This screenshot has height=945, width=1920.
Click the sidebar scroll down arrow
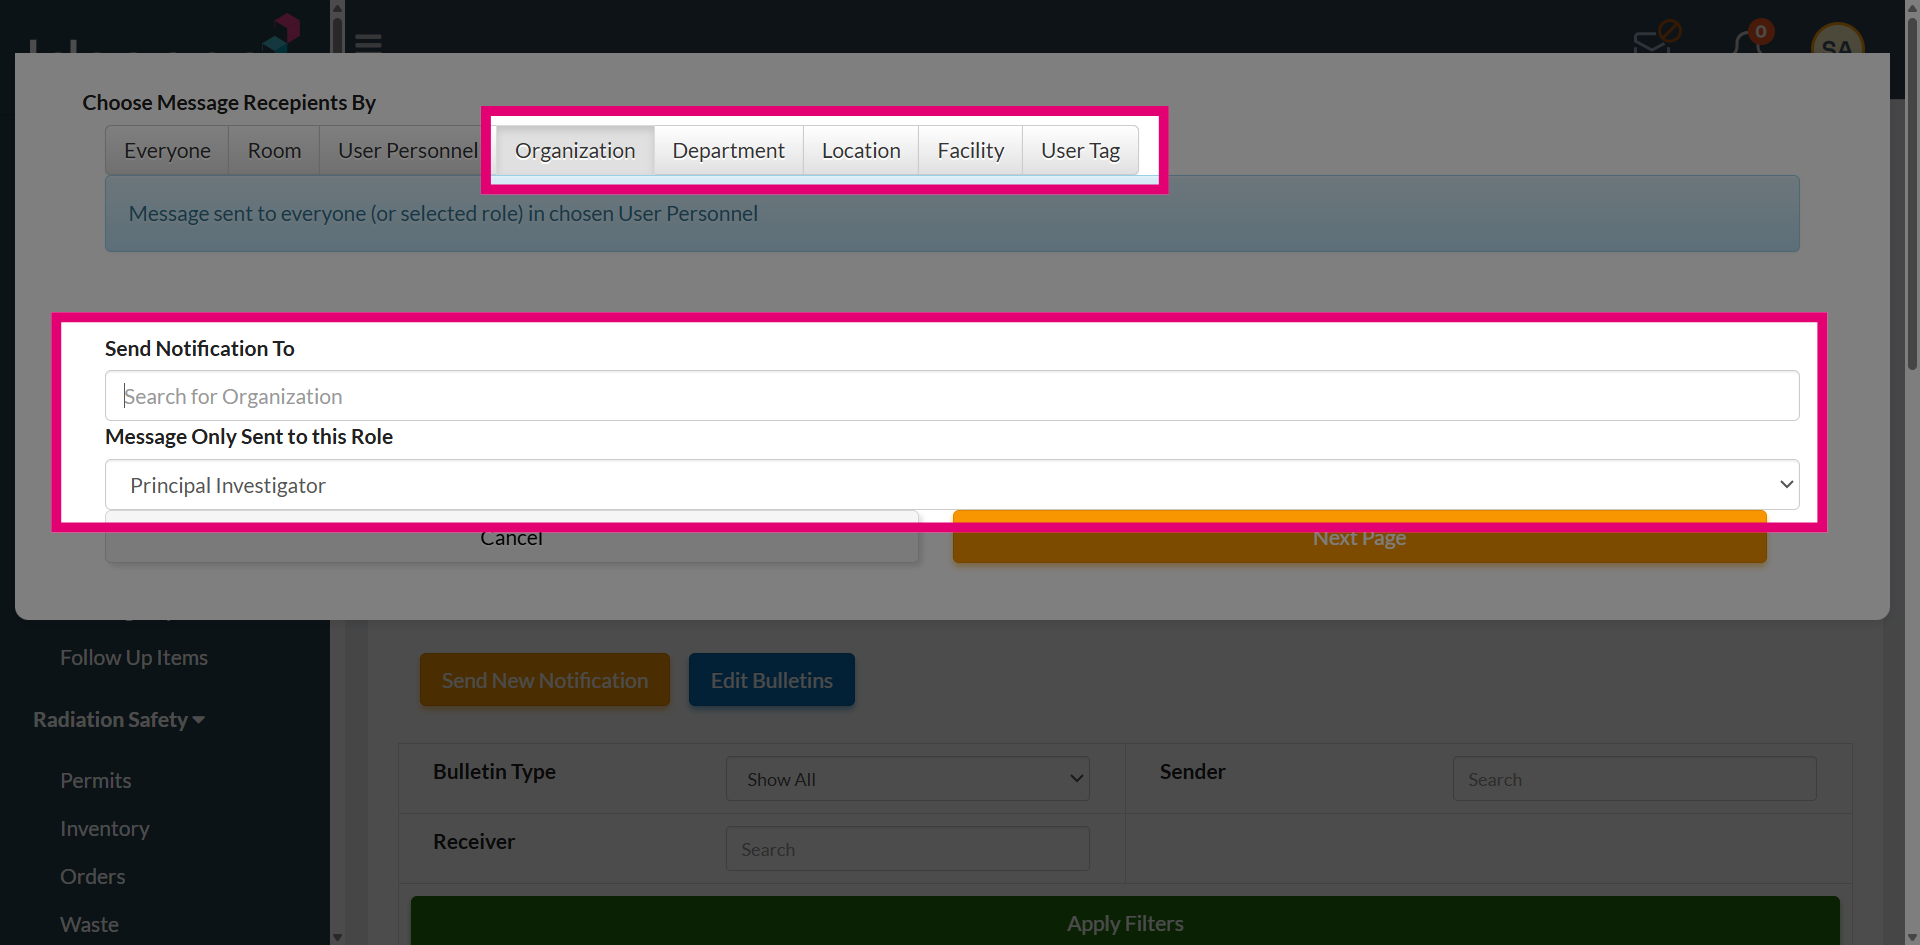tap(337, 937)
